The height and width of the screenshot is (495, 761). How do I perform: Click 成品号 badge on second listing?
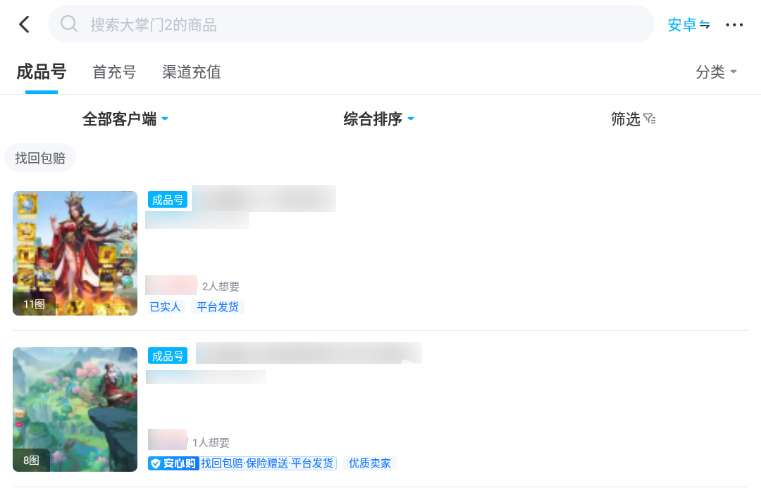167,356
